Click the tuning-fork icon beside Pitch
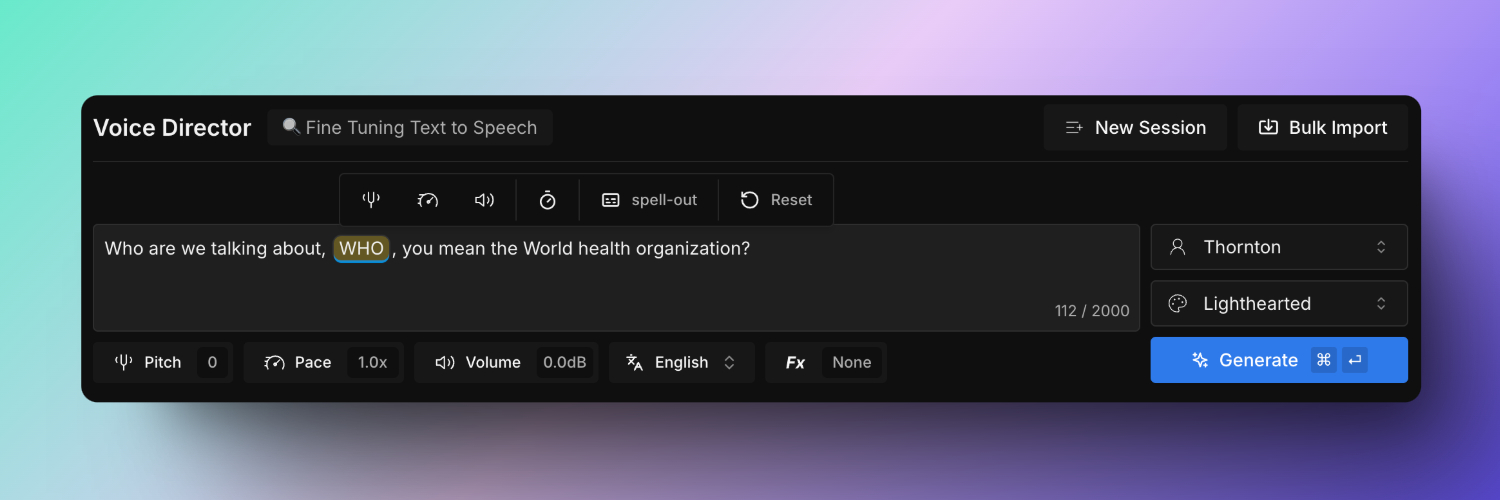The image size is (1500, 500). point(124,362)
